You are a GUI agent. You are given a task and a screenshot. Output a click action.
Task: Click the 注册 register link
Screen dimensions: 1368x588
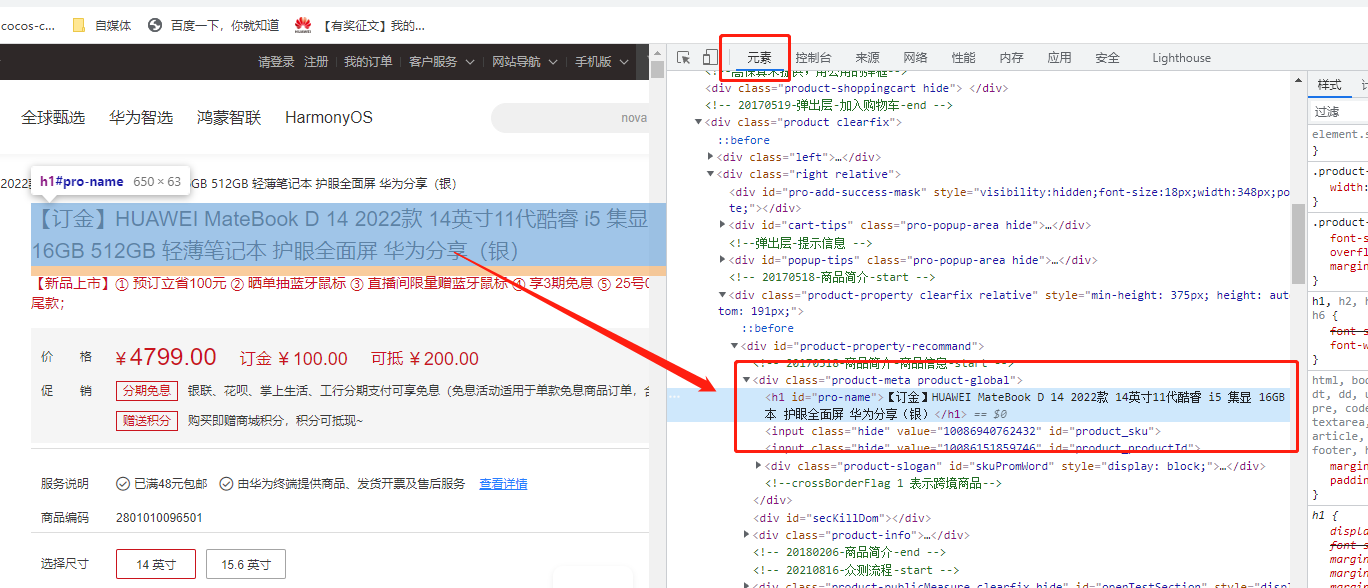316,62
